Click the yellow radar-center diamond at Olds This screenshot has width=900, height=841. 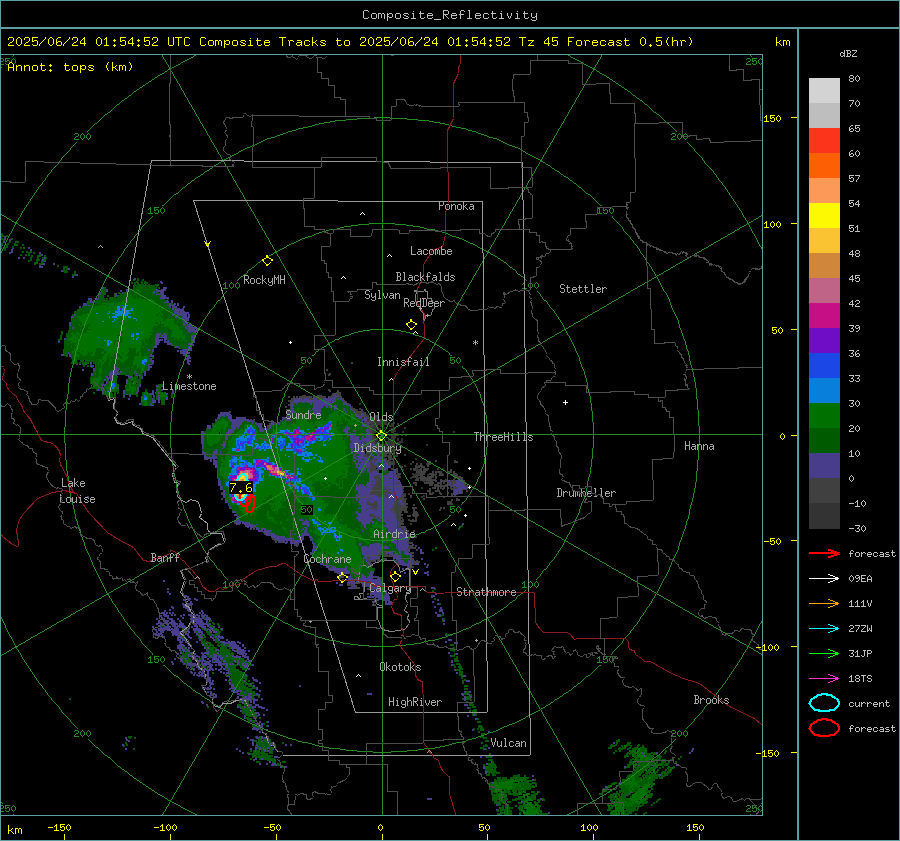[381, 436]
